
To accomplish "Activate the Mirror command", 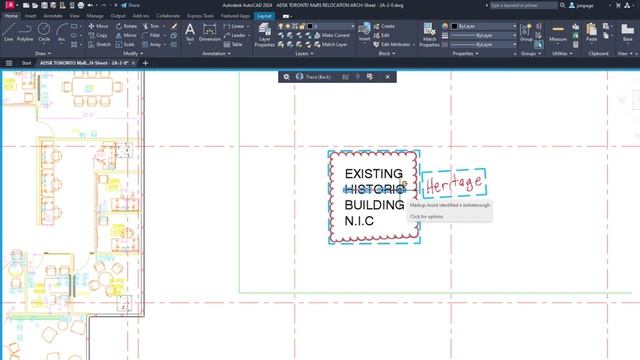I will (126, 36).
